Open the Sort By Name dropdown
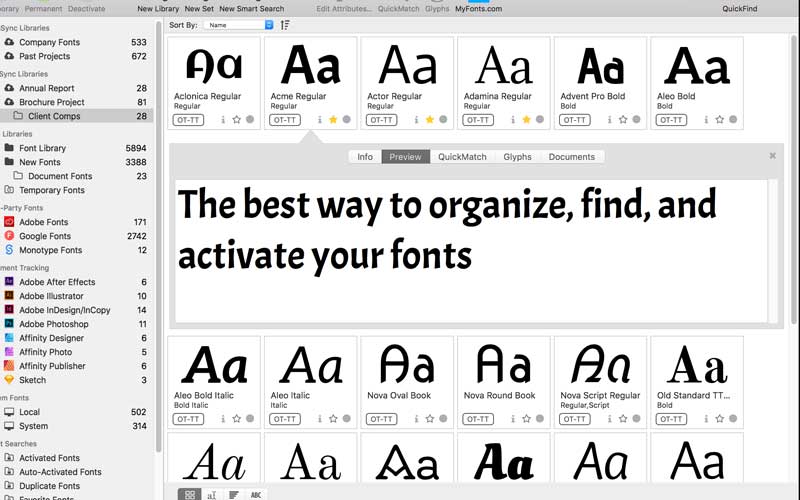Screen dimensions: 800x500 click(x=238, y=25)
